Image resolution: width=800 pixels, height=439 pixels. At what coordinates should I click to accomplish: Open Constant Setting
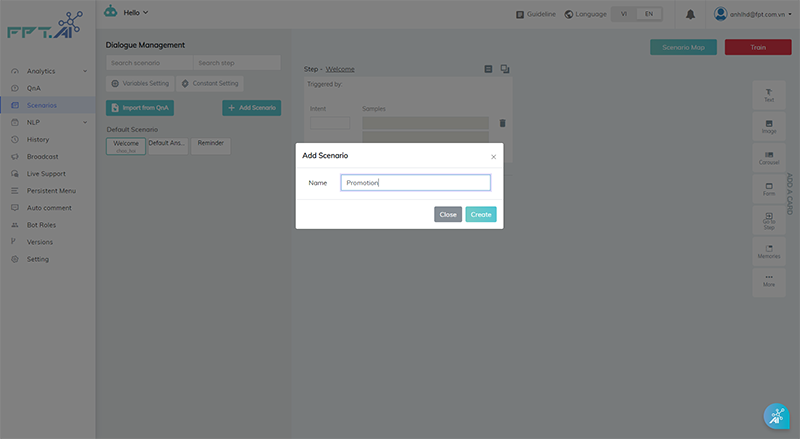tap(210, 83)
